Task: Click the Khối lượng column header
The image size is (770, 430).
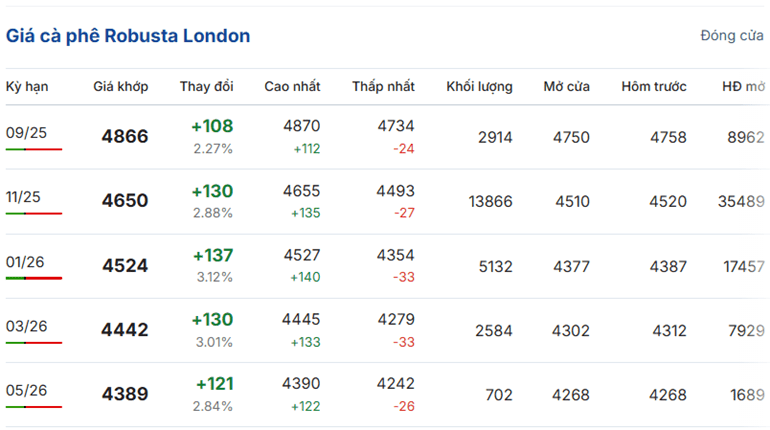Action: pyautogui.click(x=479, y=86)
